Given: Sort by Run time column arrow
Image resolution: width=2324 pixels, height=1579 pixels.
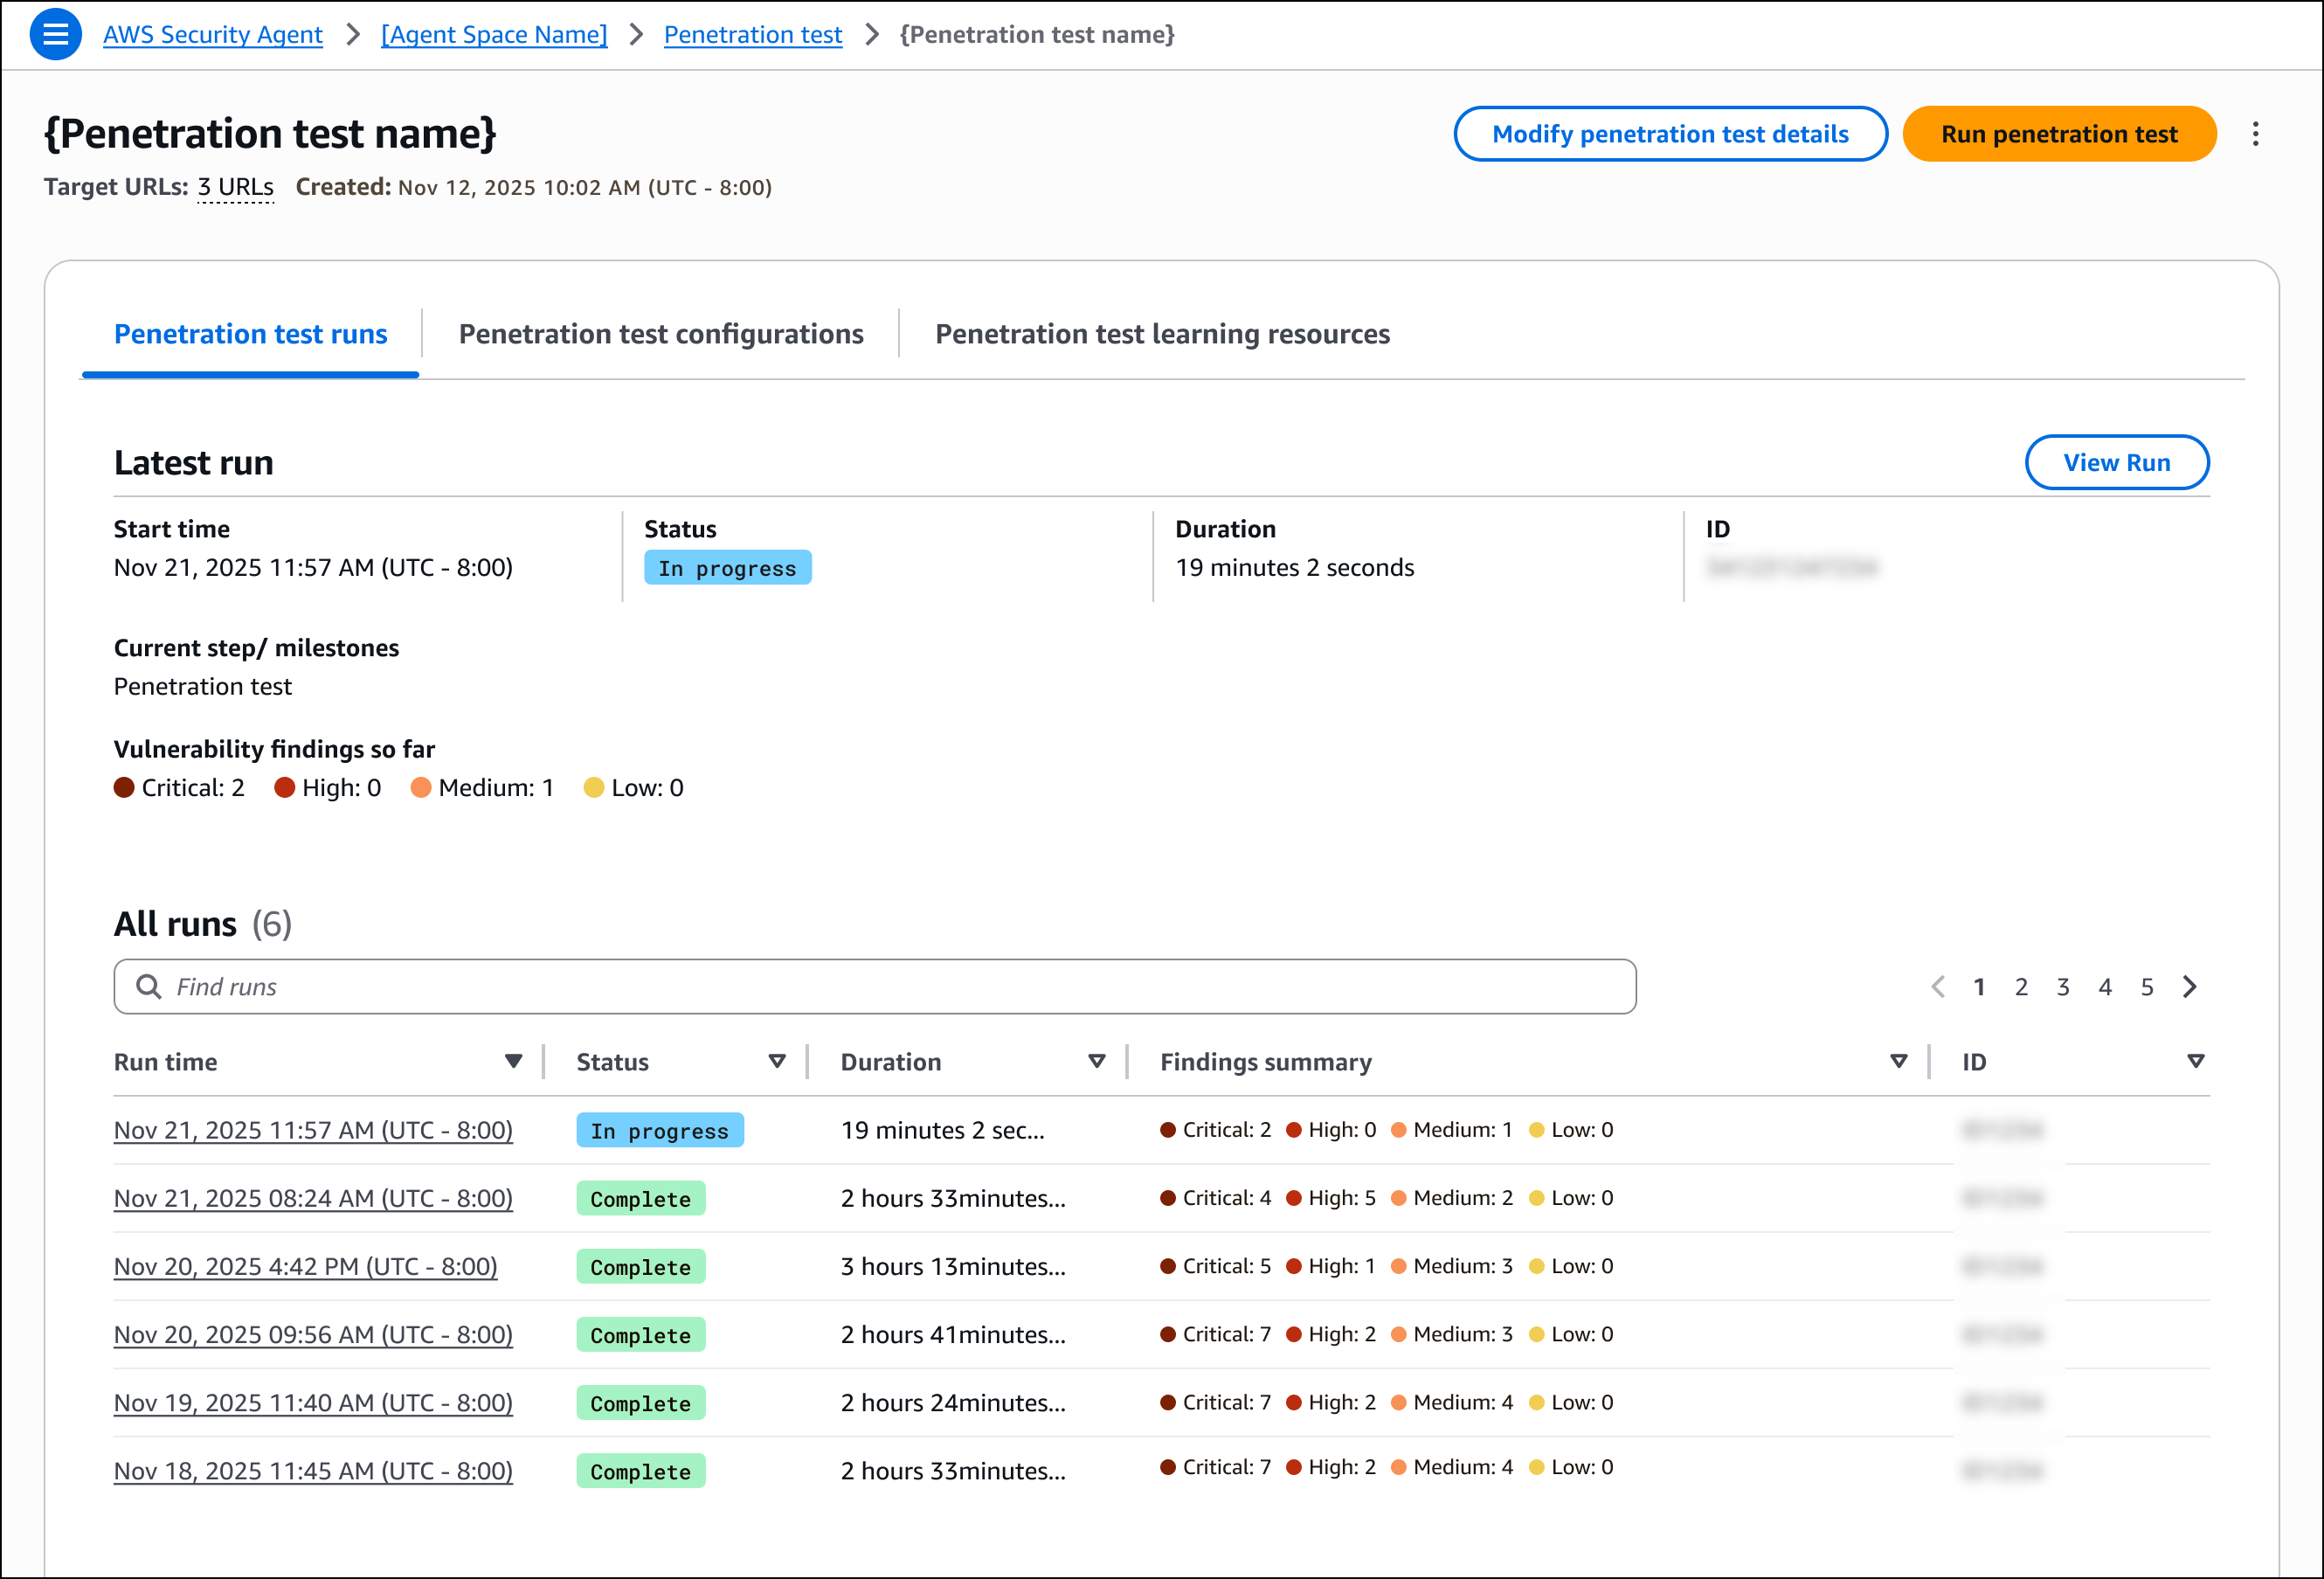Looking at the screenshot, I should 513,1061.
